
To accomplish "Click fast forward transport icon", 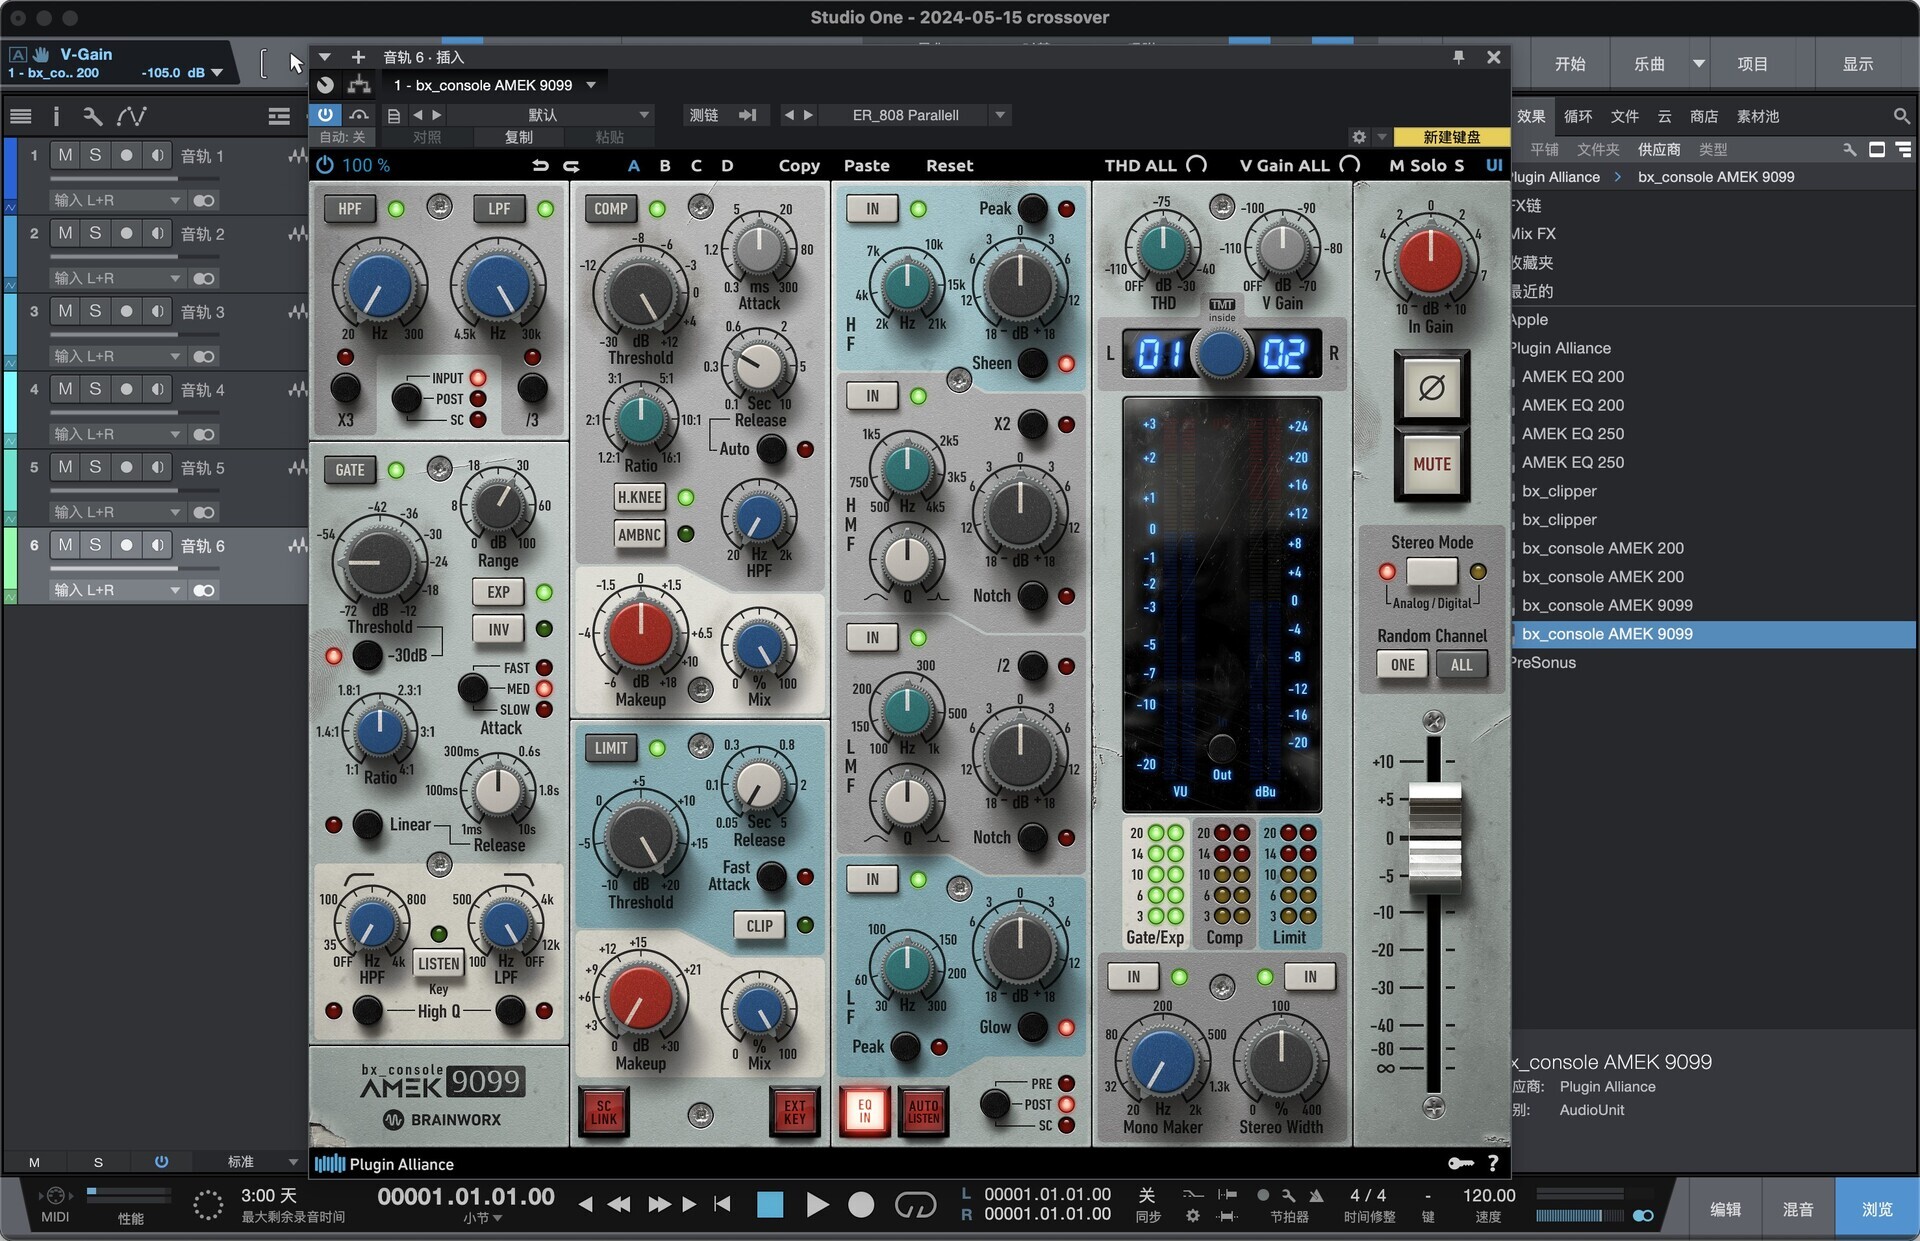I will click(x=658, y=1204).
